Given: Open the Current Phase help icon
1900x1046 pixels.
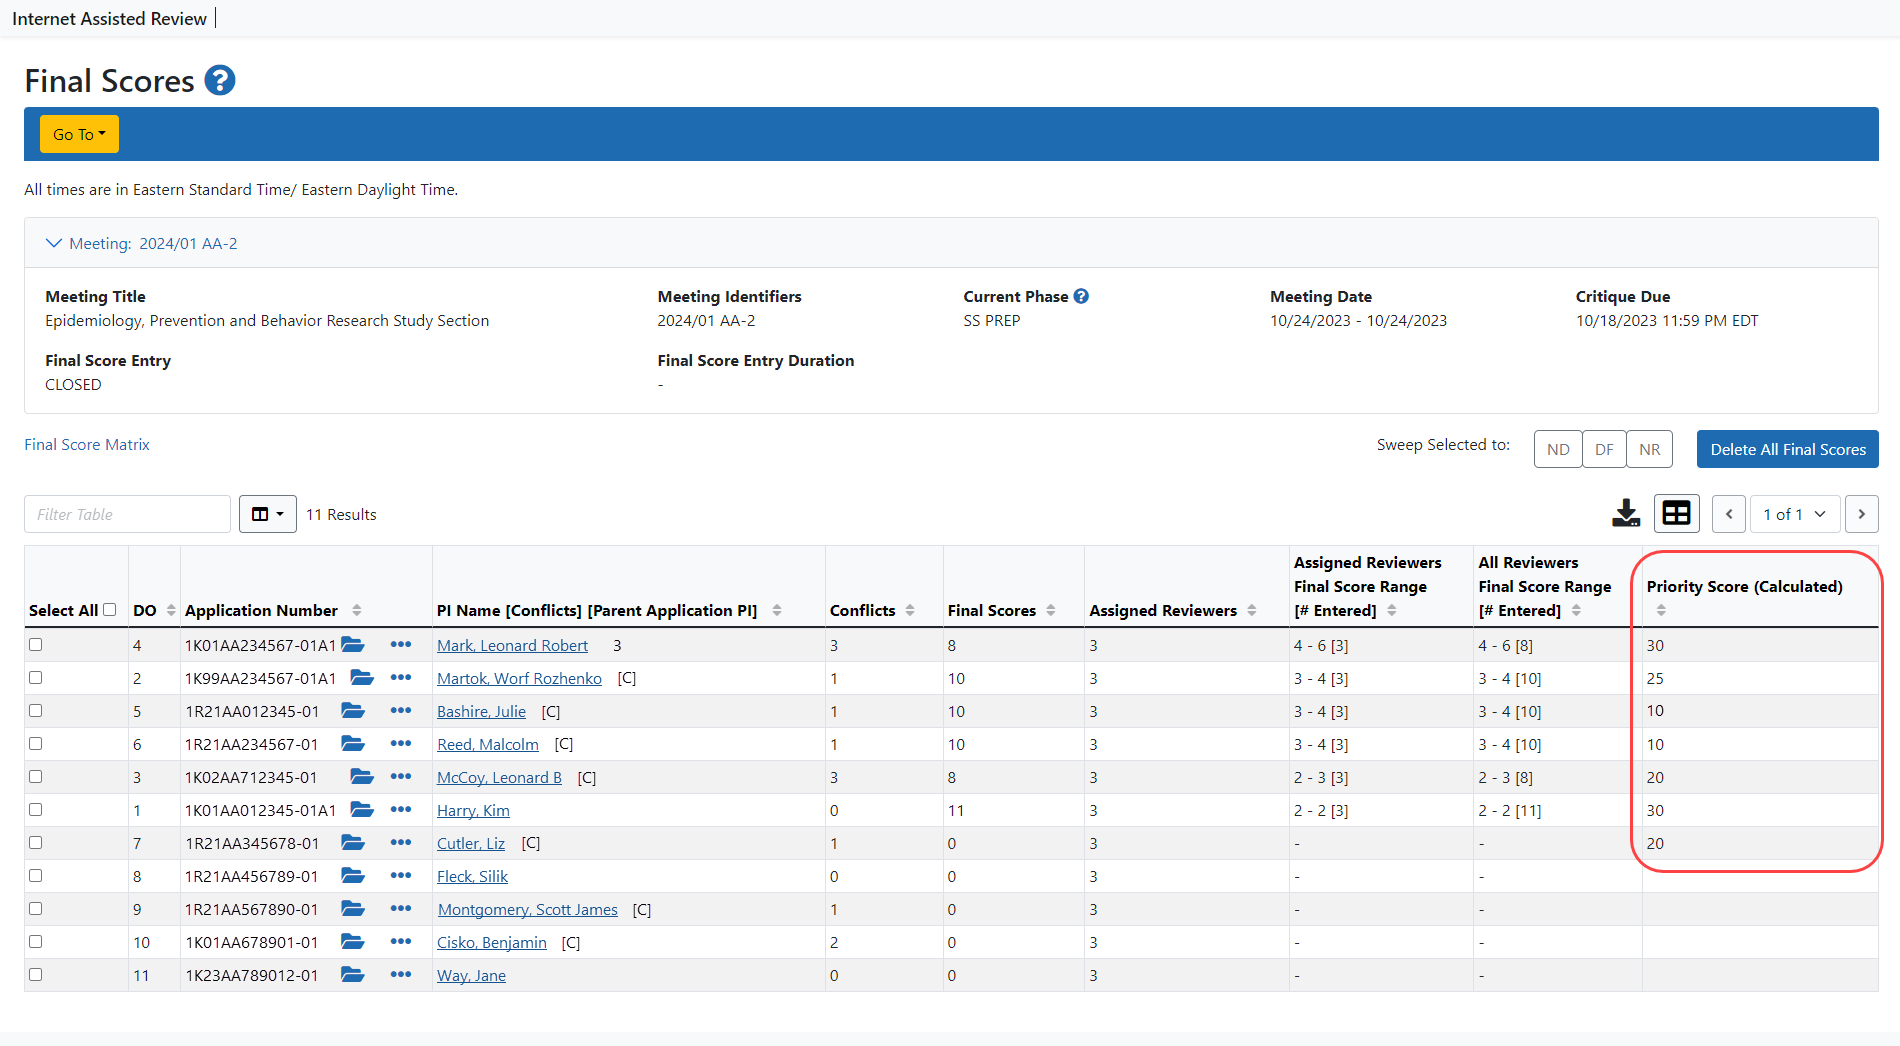Looking at the screenshot, I should (x=1081, y=296).
